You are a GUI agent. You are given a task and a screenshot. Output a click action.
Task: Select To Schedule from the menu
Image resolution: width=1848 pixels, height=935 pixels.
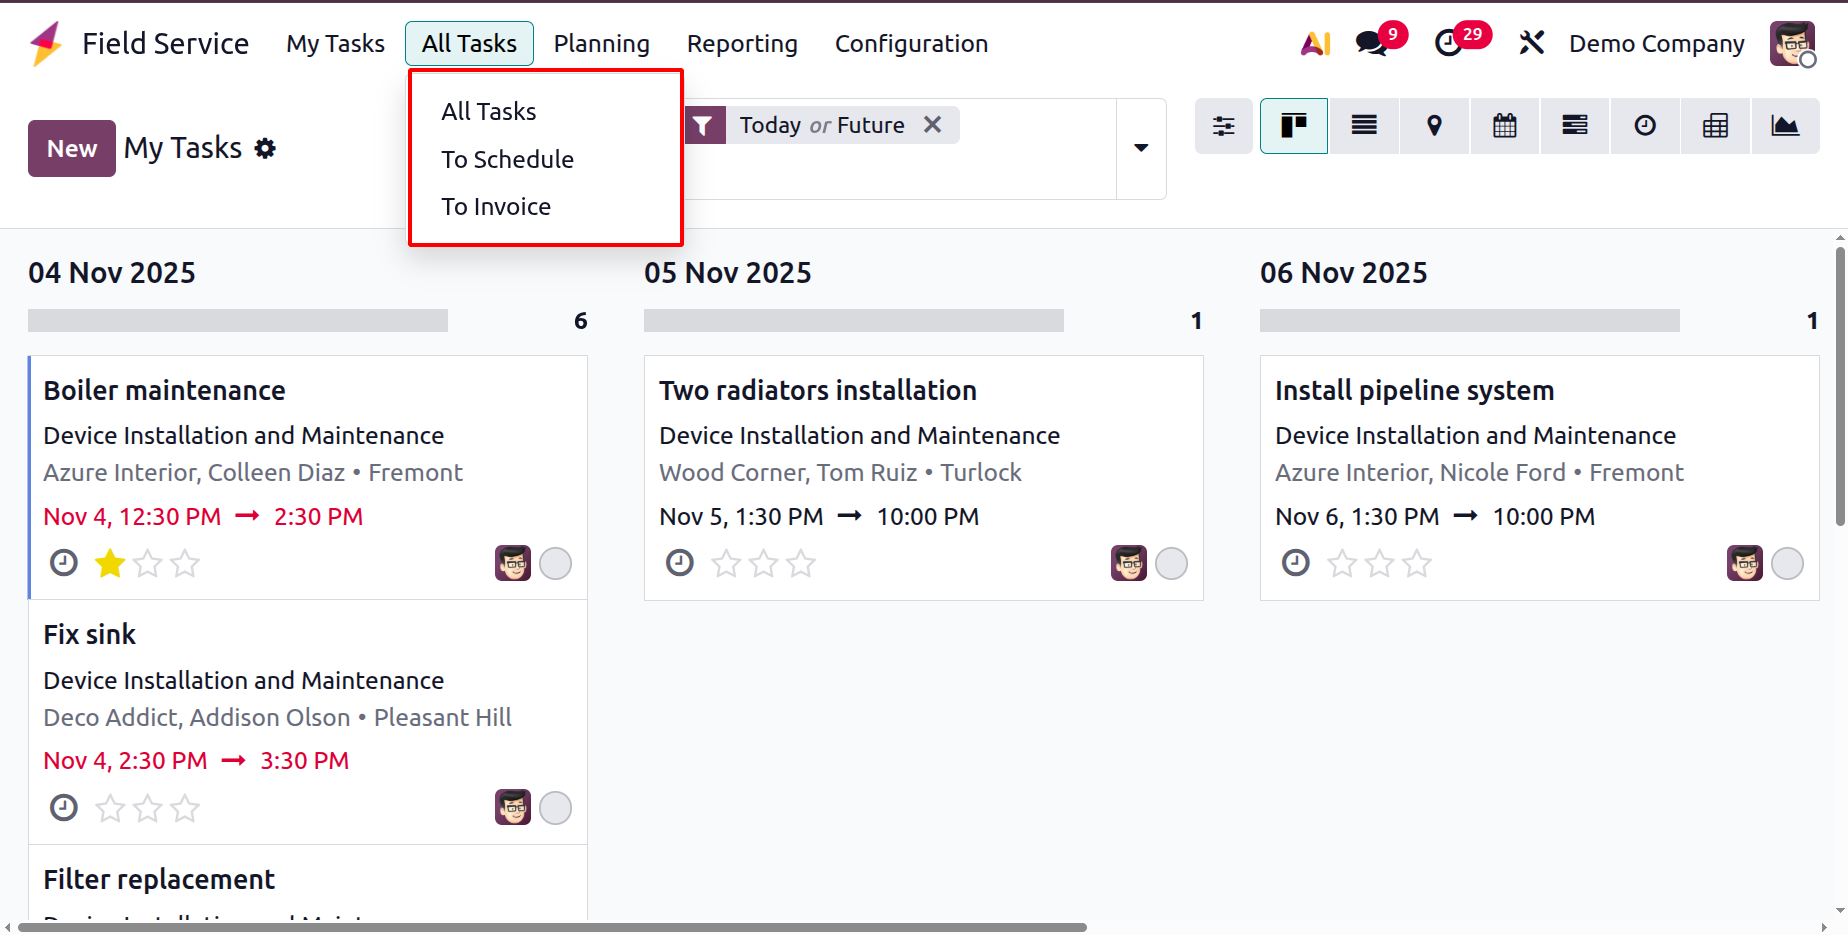(x=507, y=160)
